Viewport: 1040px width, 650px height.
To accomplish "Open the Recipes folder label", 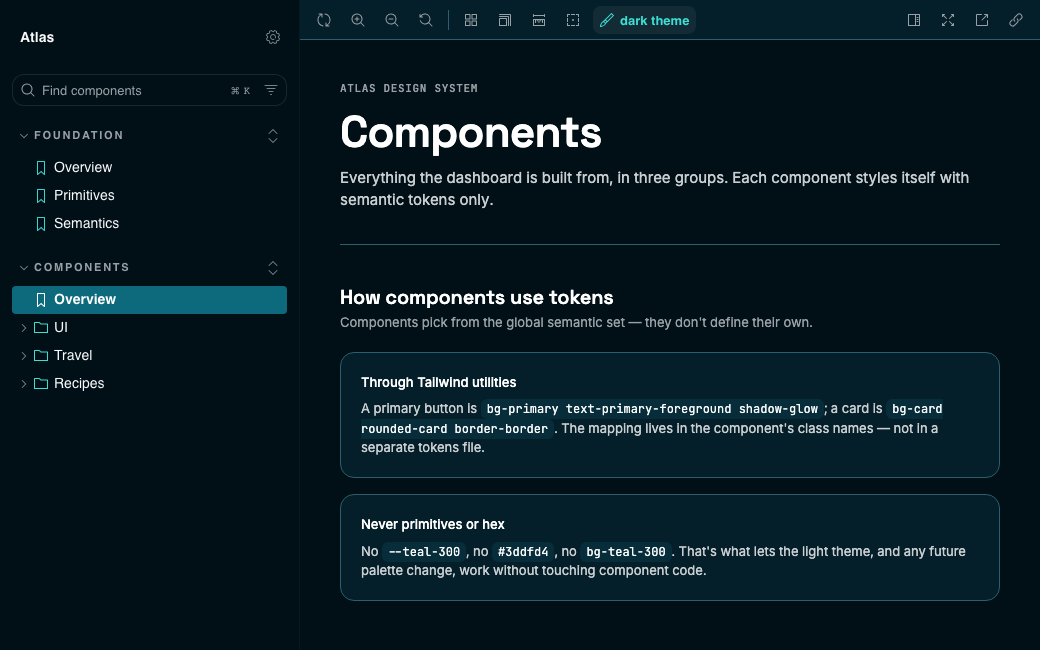I will pyautogui.click(x=79, y=383).
